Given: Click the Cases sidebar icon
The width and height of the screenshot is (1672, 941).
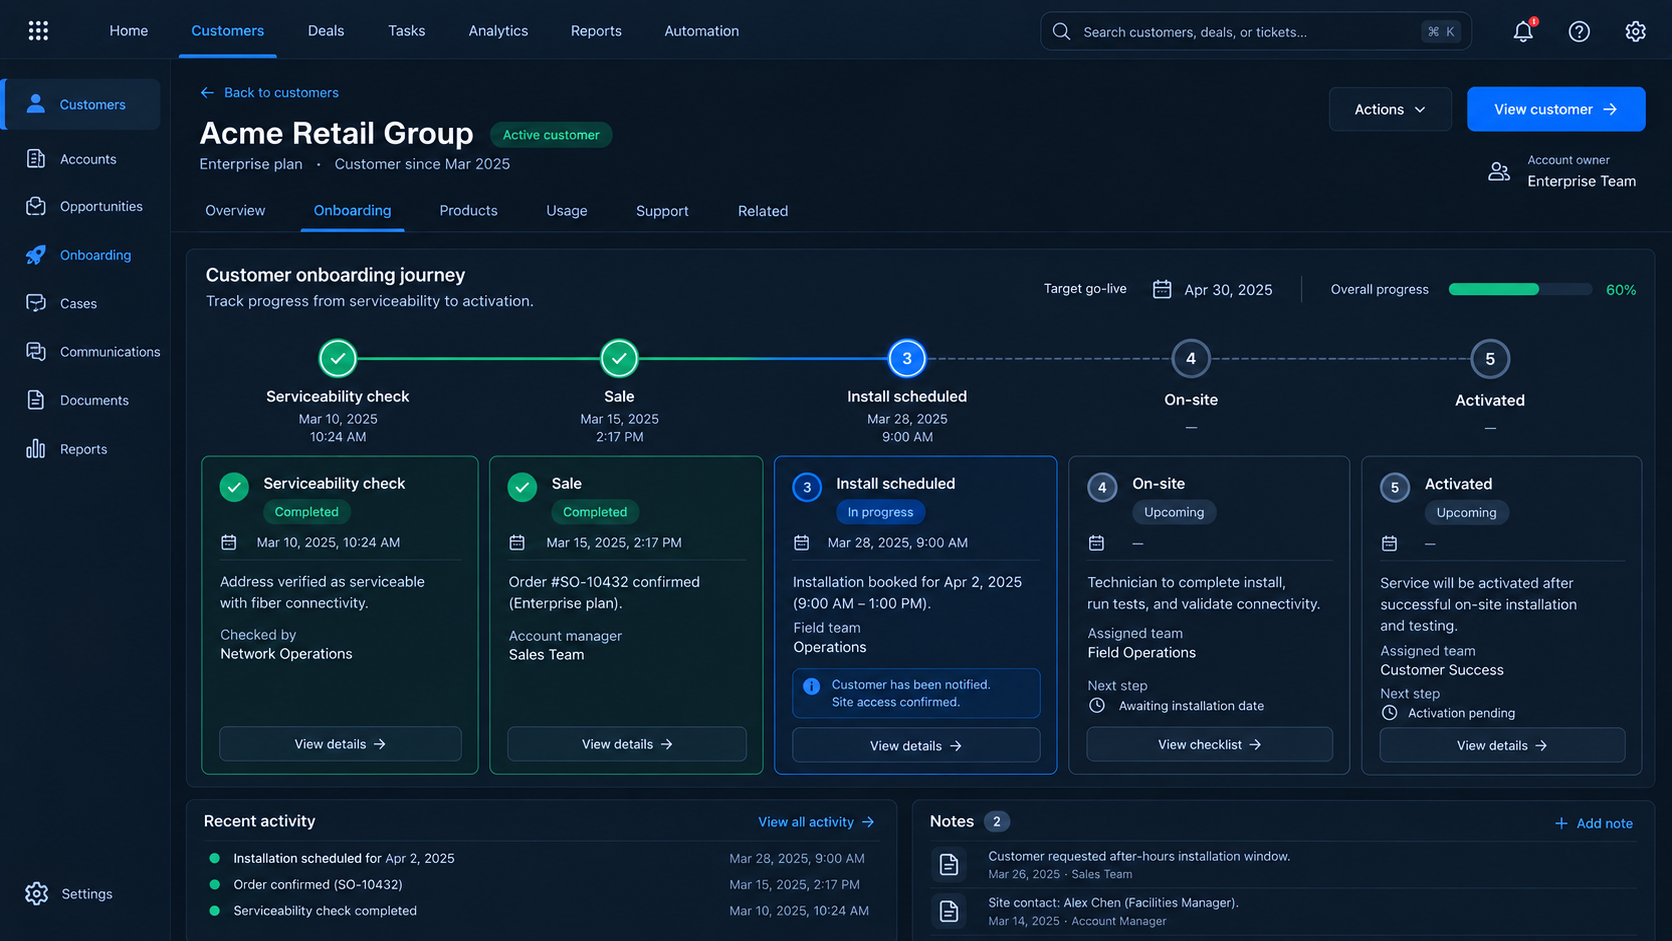Looking at the screenshot, I should pos(36,303).
